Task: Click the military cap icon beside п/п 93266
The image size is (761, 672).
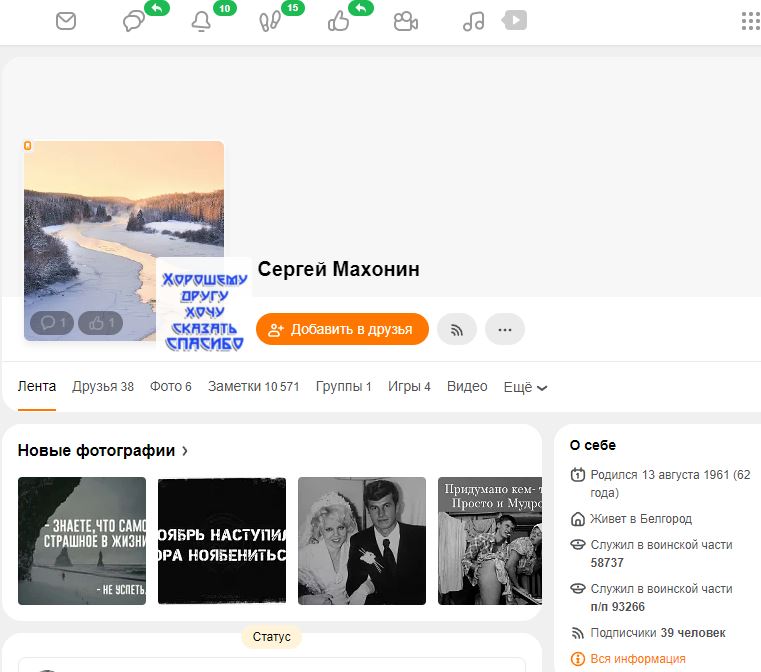Action: click(x=578, y=589)
